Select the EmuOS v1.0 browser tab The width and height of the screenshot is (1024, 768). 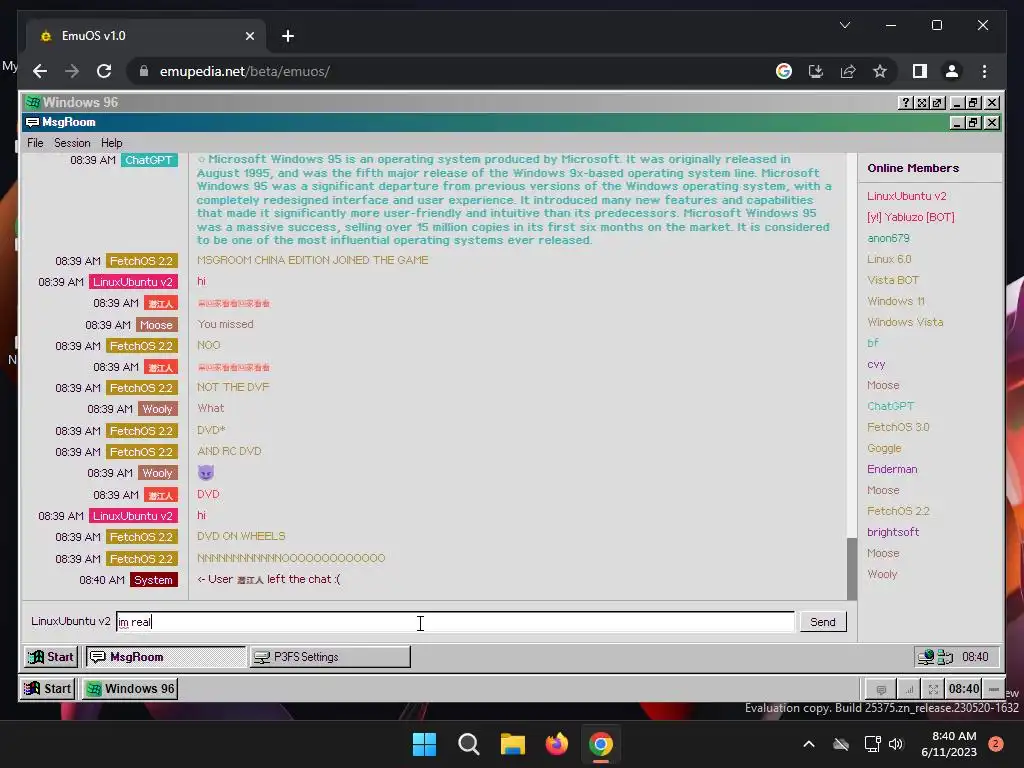tap(146, 36)
